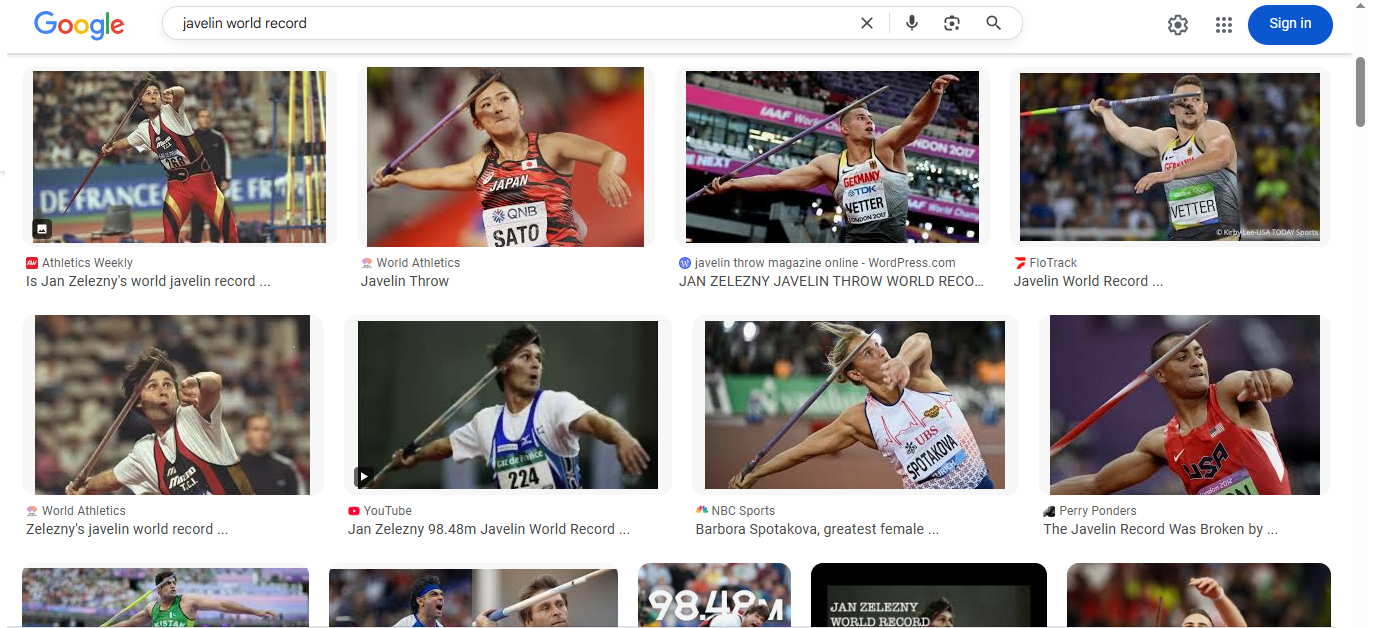The image size is (1374, 628).
Task: Open search by image with the camera icon
Action: point(952,23)
